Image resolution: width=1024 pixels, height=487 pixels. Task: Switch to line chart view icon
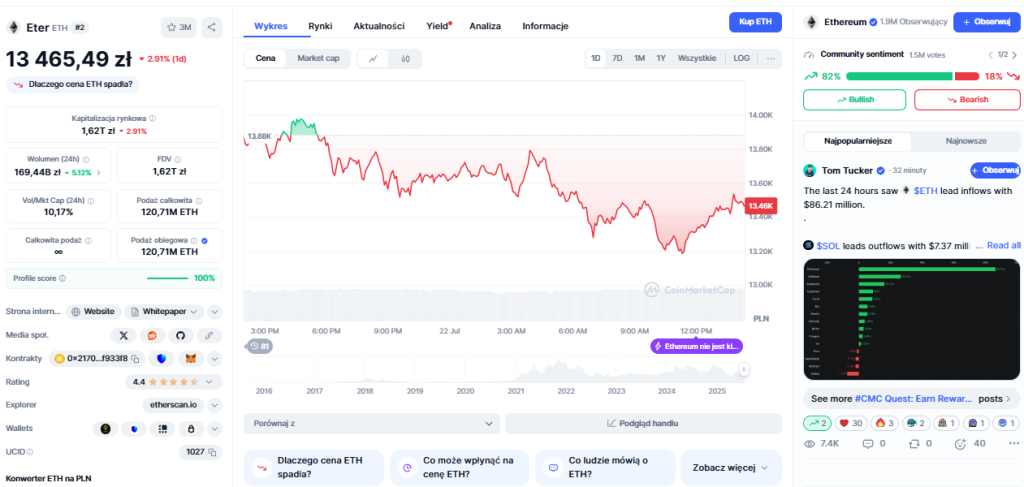374,59
